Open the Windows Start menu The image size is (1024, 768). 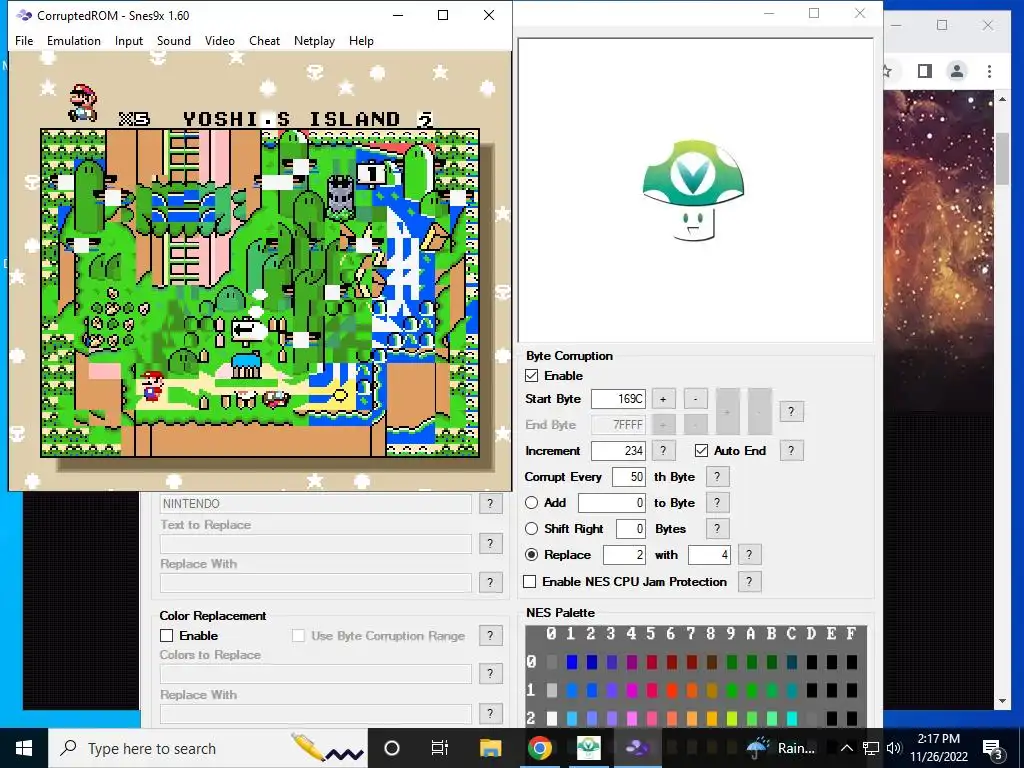24,748
